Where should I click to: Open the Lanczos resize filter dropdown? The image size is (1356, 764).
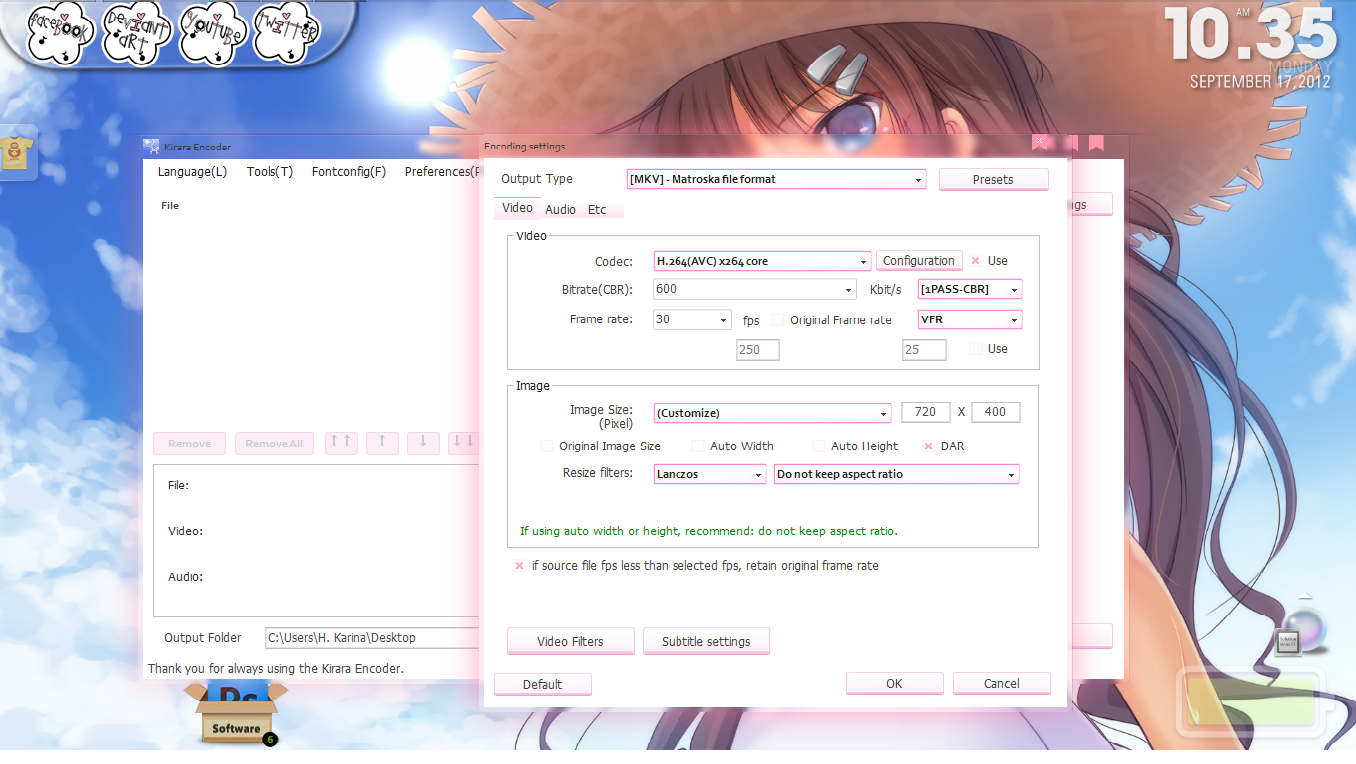(x=710, y=474)
